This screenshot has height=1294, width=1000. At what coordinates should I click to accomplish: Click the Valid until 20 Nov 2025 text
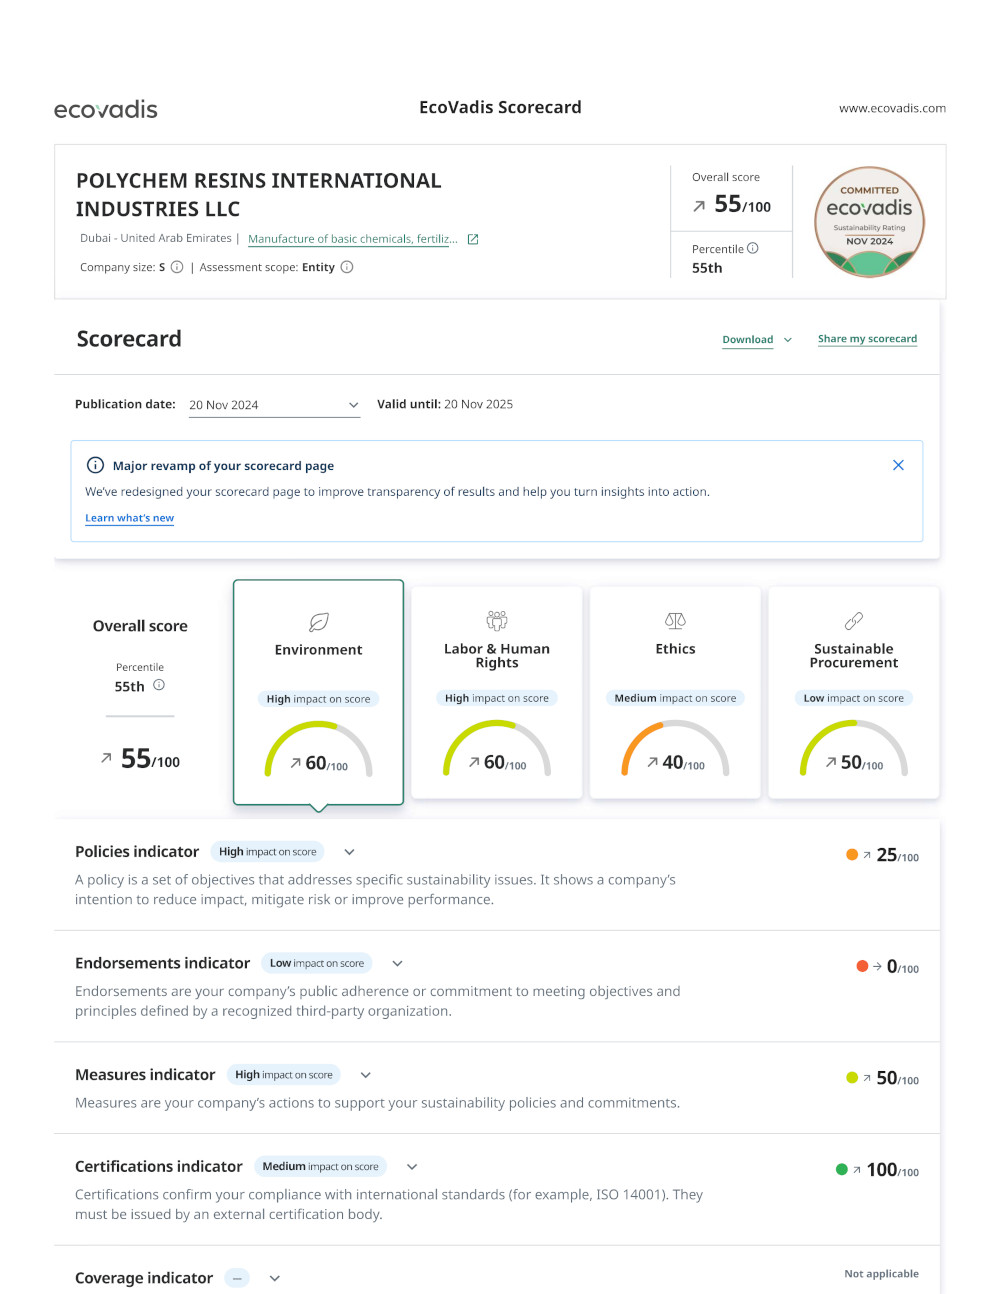point(445,404)
